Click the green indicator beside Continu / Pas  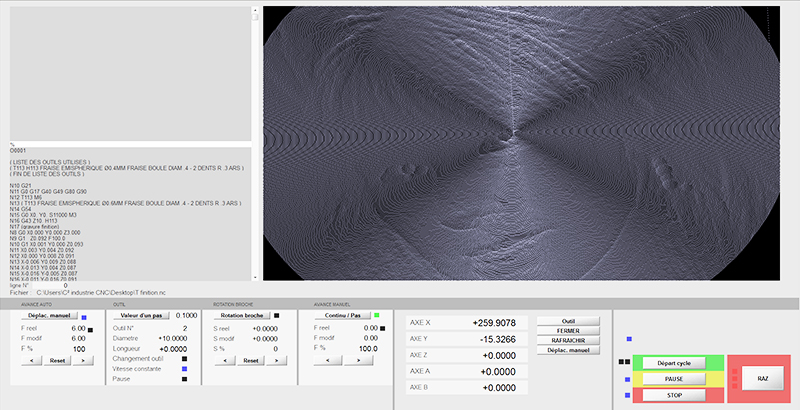377,316
